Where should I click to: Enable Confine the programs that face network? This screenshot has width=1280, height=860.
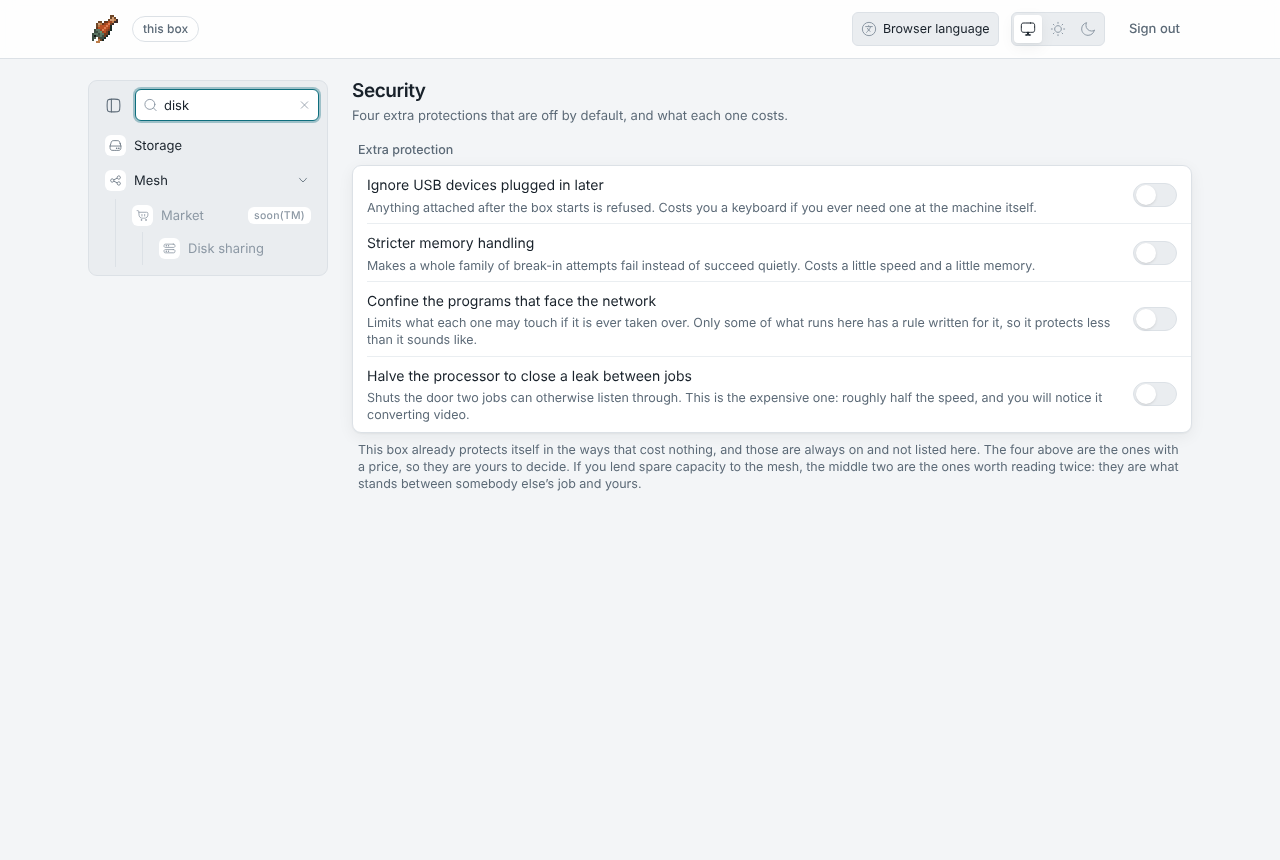(x=1155, y=319)
